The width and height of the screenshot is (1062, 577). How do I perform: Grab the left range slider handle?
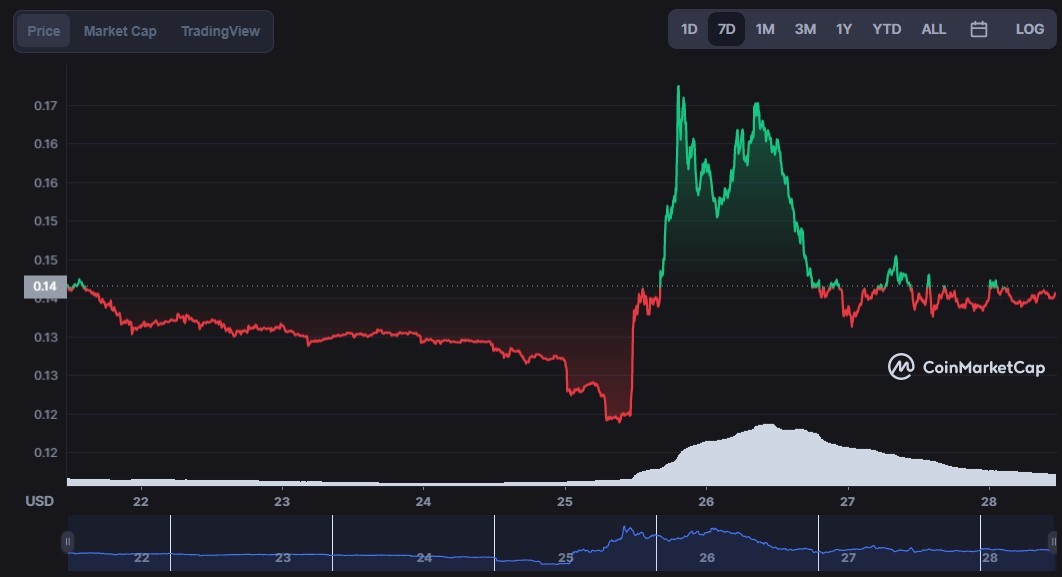68,542
